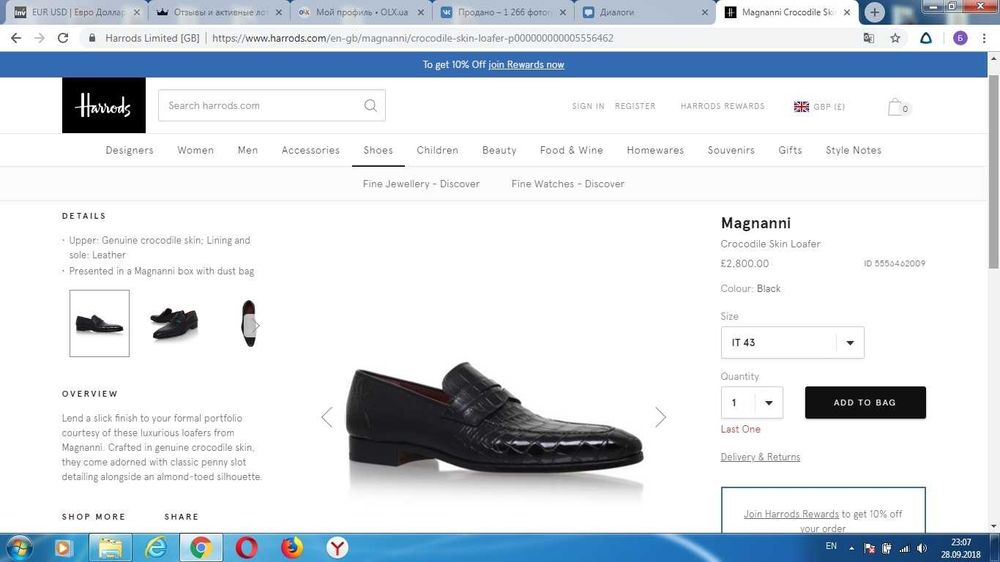Viewport: 1000px width, 562px height.
Task: Click the volume speaker icon in tray
Action: pyautogui.click(x=922, y=548)
